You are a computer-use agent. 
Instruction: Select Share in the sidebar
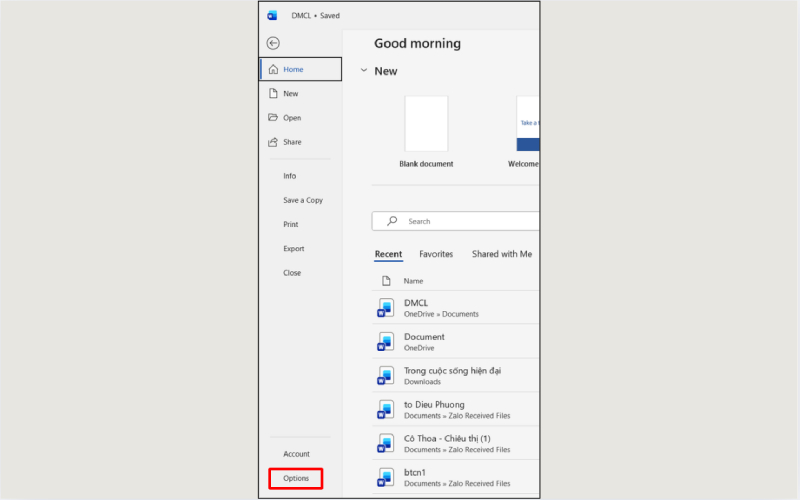click(x=301, y=142)
